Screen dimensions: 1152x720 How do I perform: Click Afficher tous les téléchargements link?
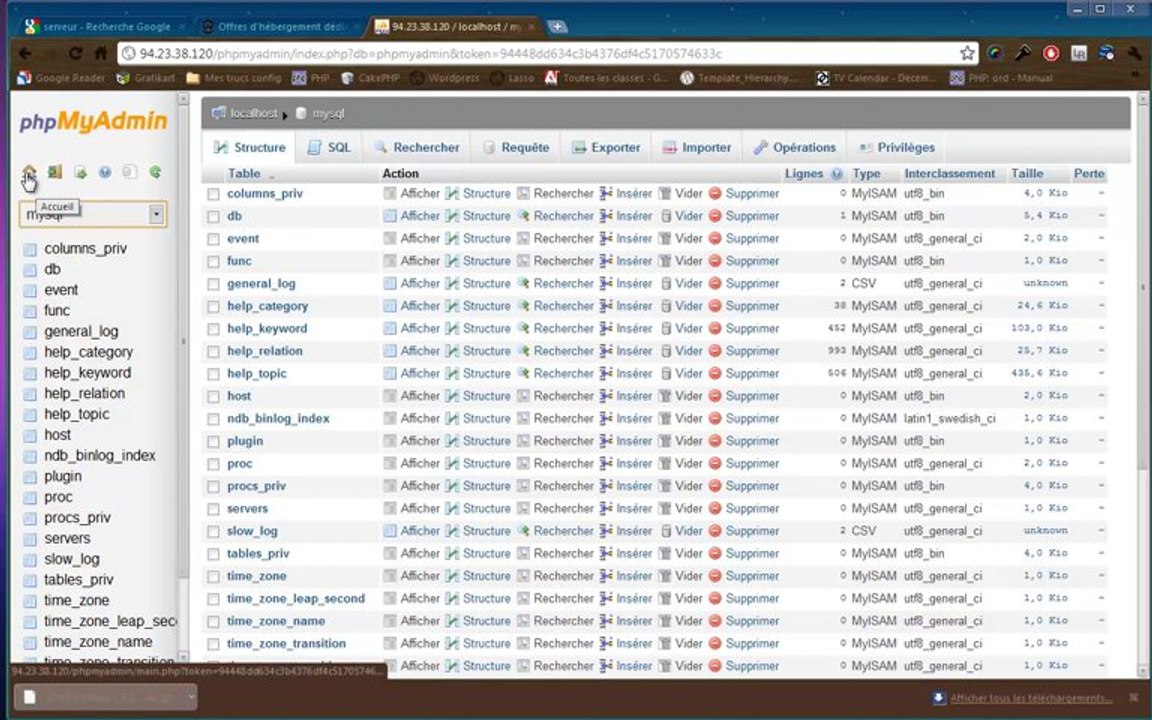[1031, 698]
